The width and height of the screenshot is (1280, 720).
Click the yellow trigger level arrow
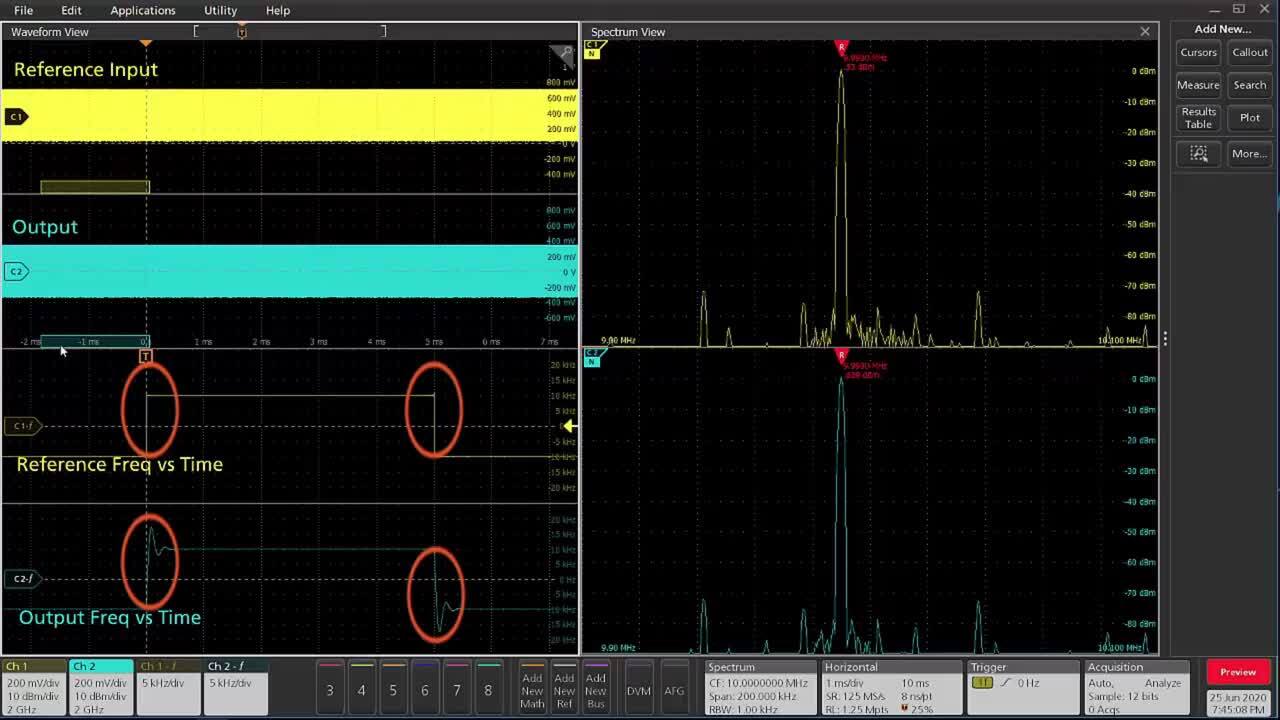tap(569, 426)
